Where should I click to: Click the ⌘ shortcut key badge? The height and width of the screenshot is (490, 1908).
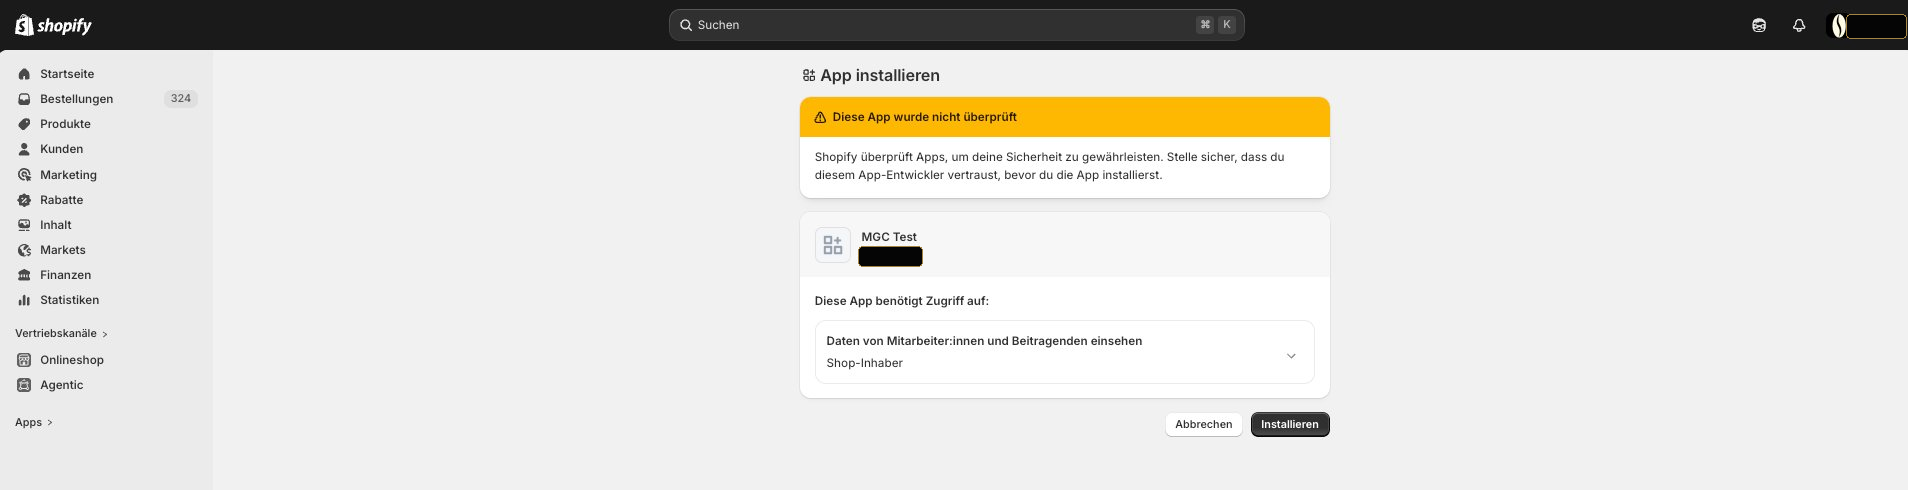click(x=1205, y=25)
